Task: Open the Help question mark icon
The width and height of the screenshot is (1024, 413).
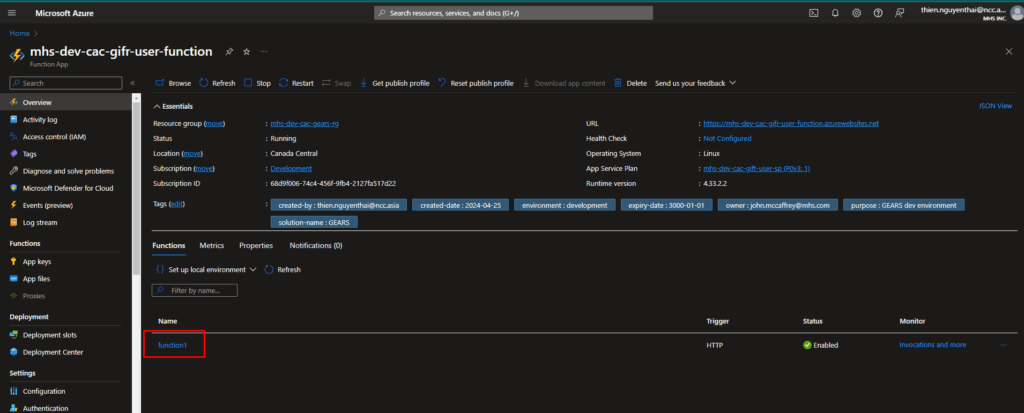Action: click(878, 12)
